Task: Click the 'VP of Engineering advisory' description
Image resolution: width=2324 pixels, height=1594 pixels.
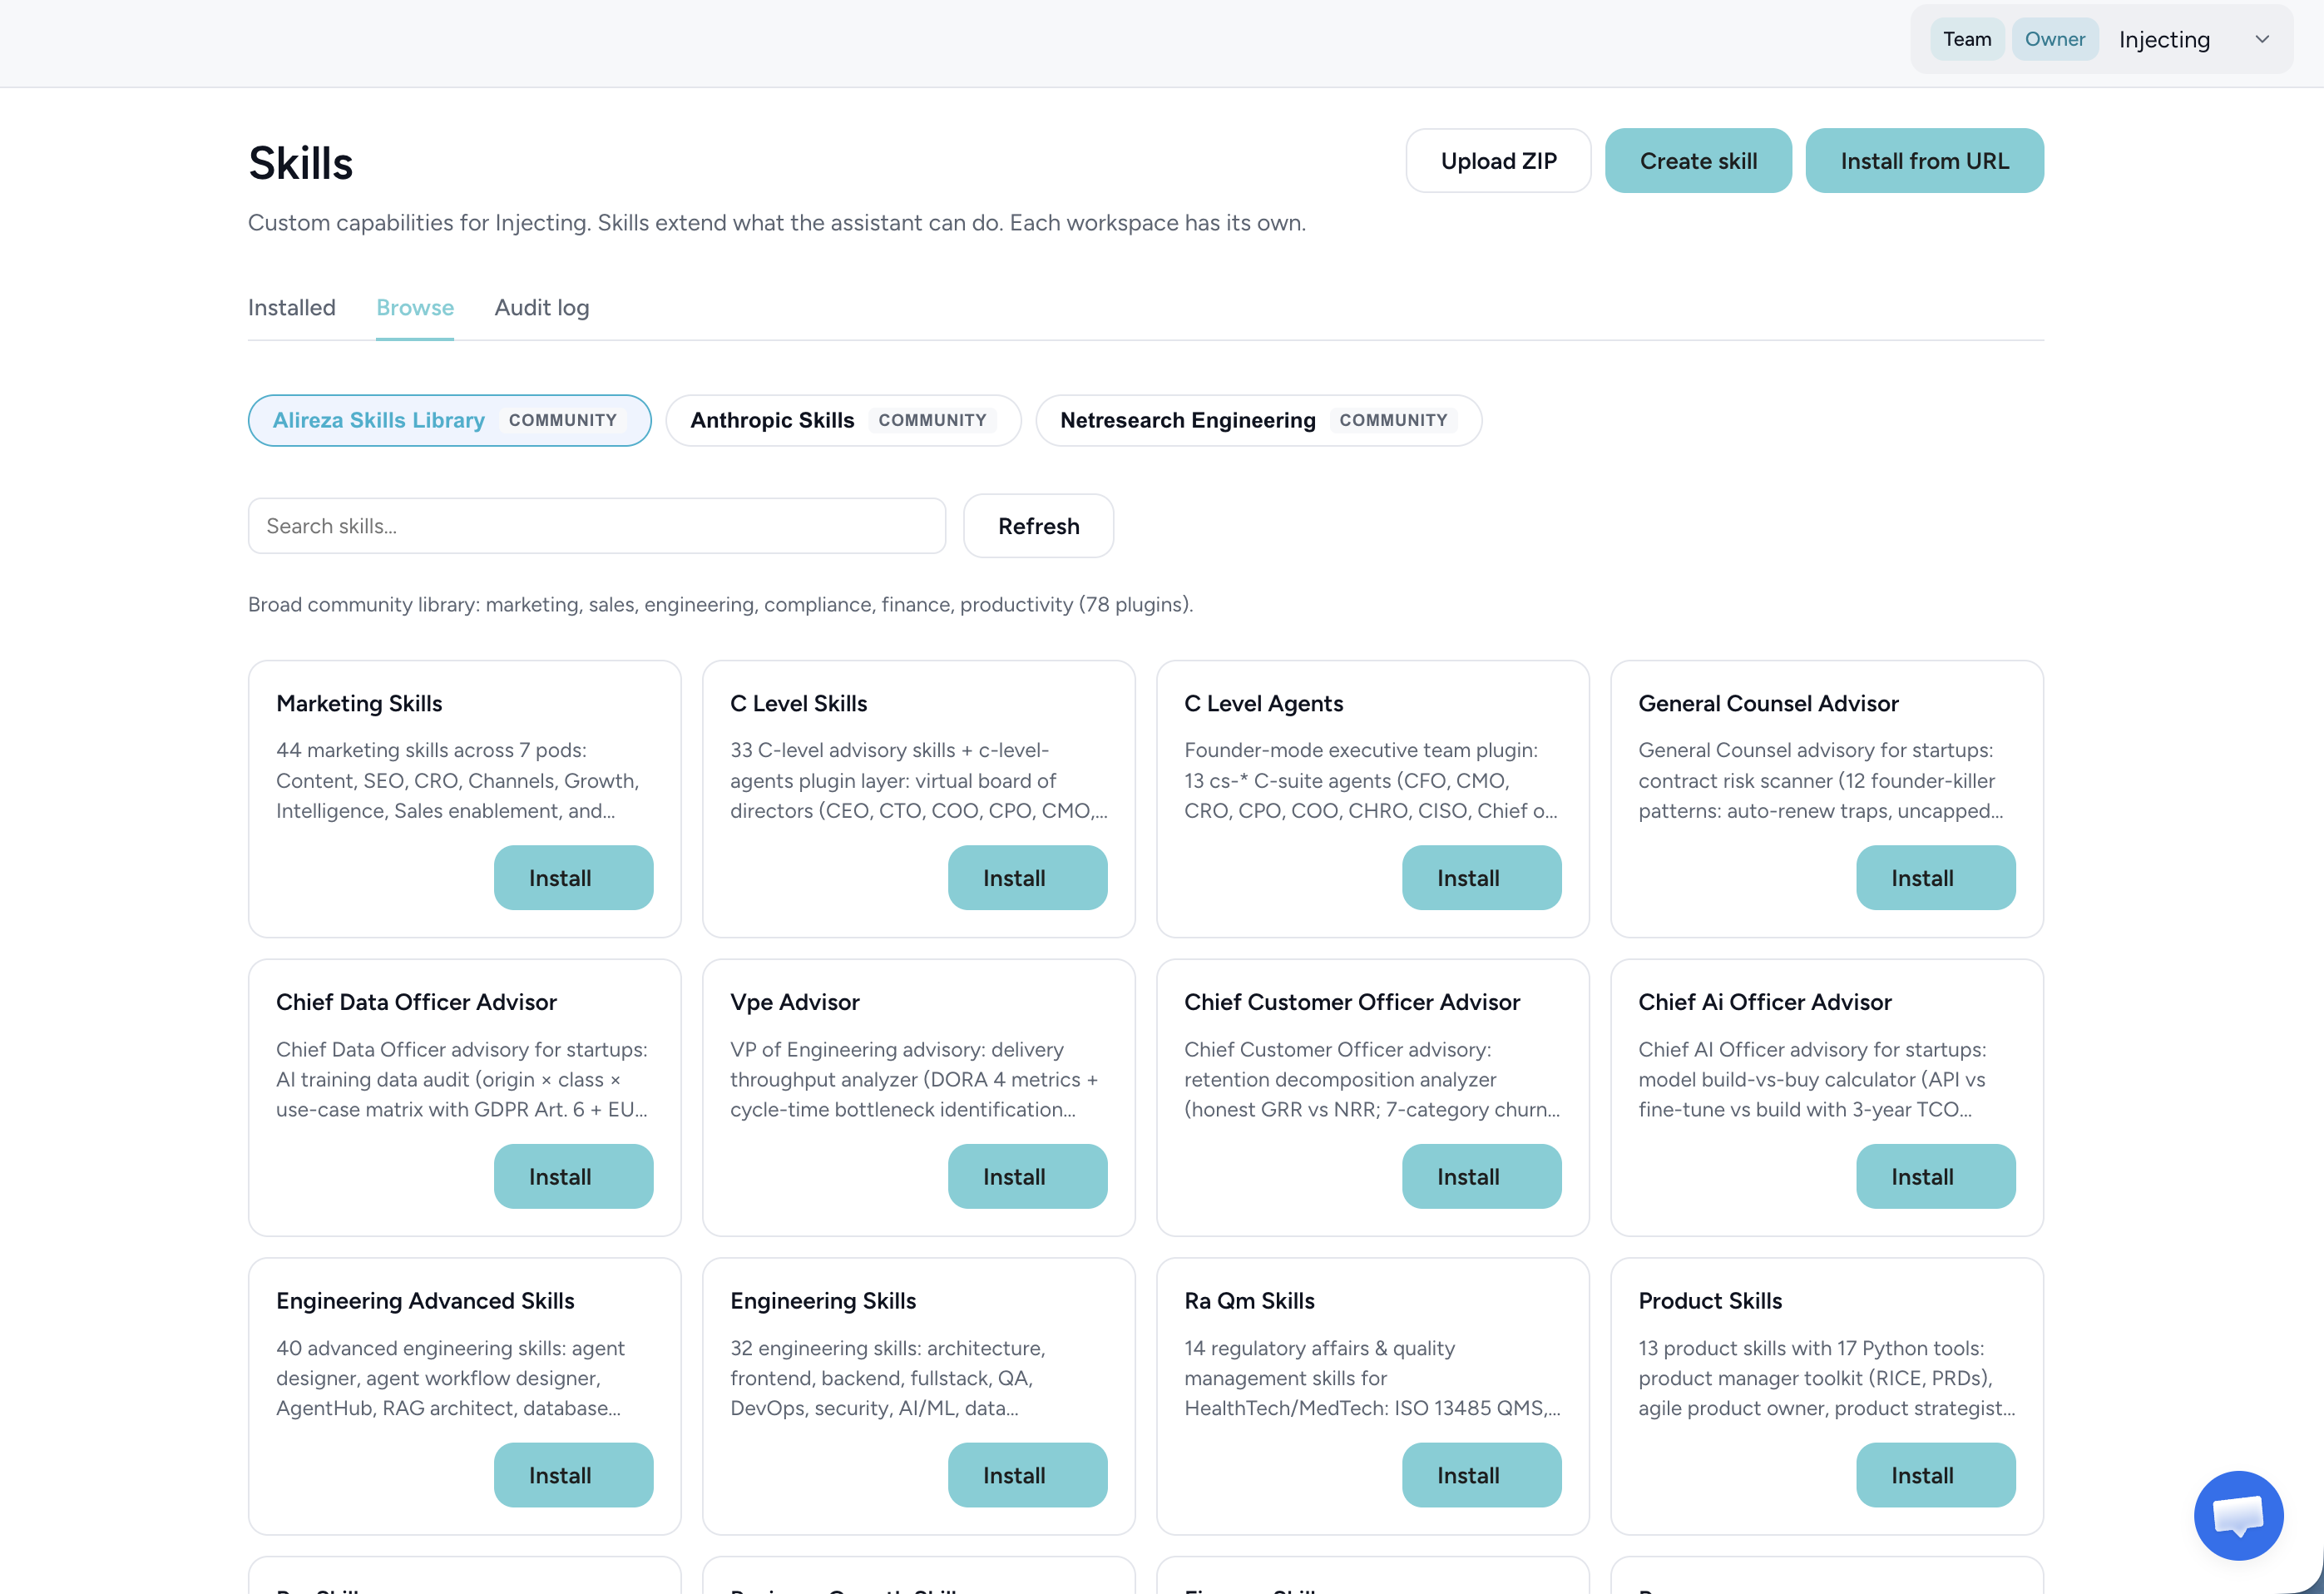Action: pyautogui.click(x=913, y=1079)
